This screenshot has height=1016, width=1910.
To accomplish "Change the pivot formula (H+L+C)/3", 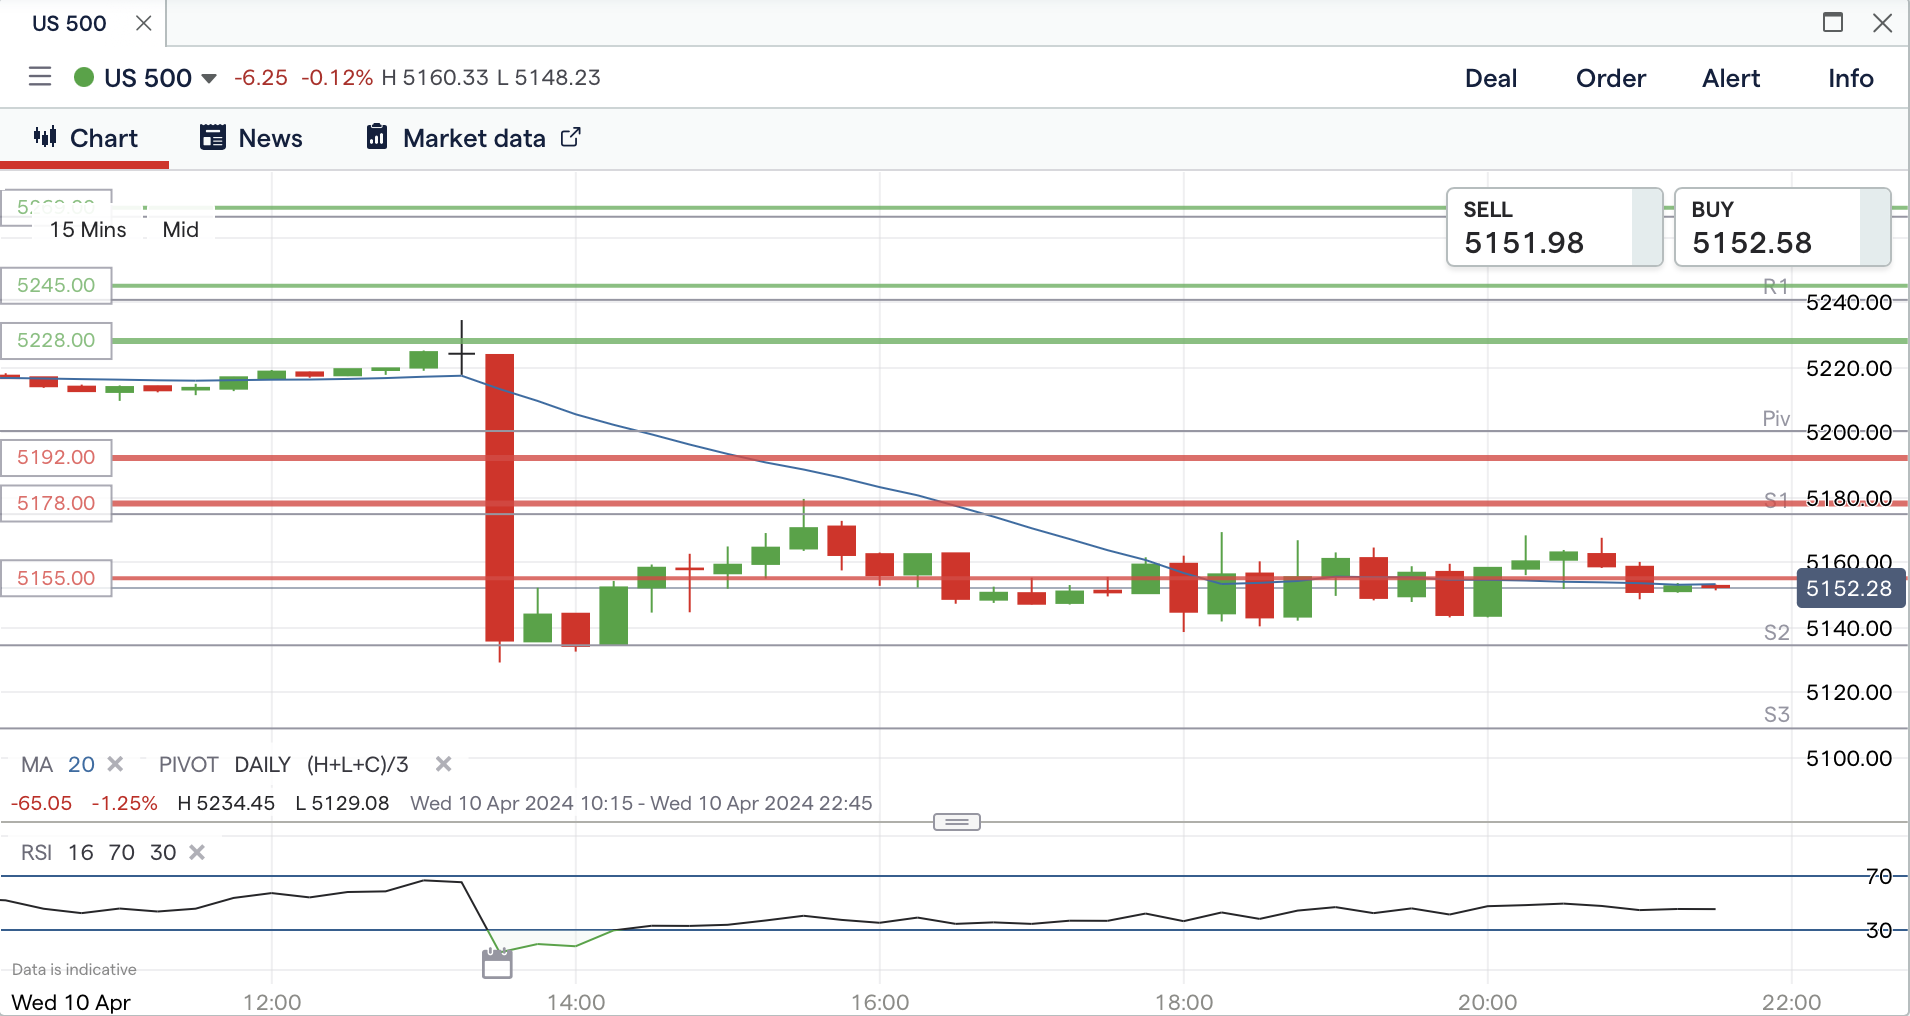I will (358, 765).
